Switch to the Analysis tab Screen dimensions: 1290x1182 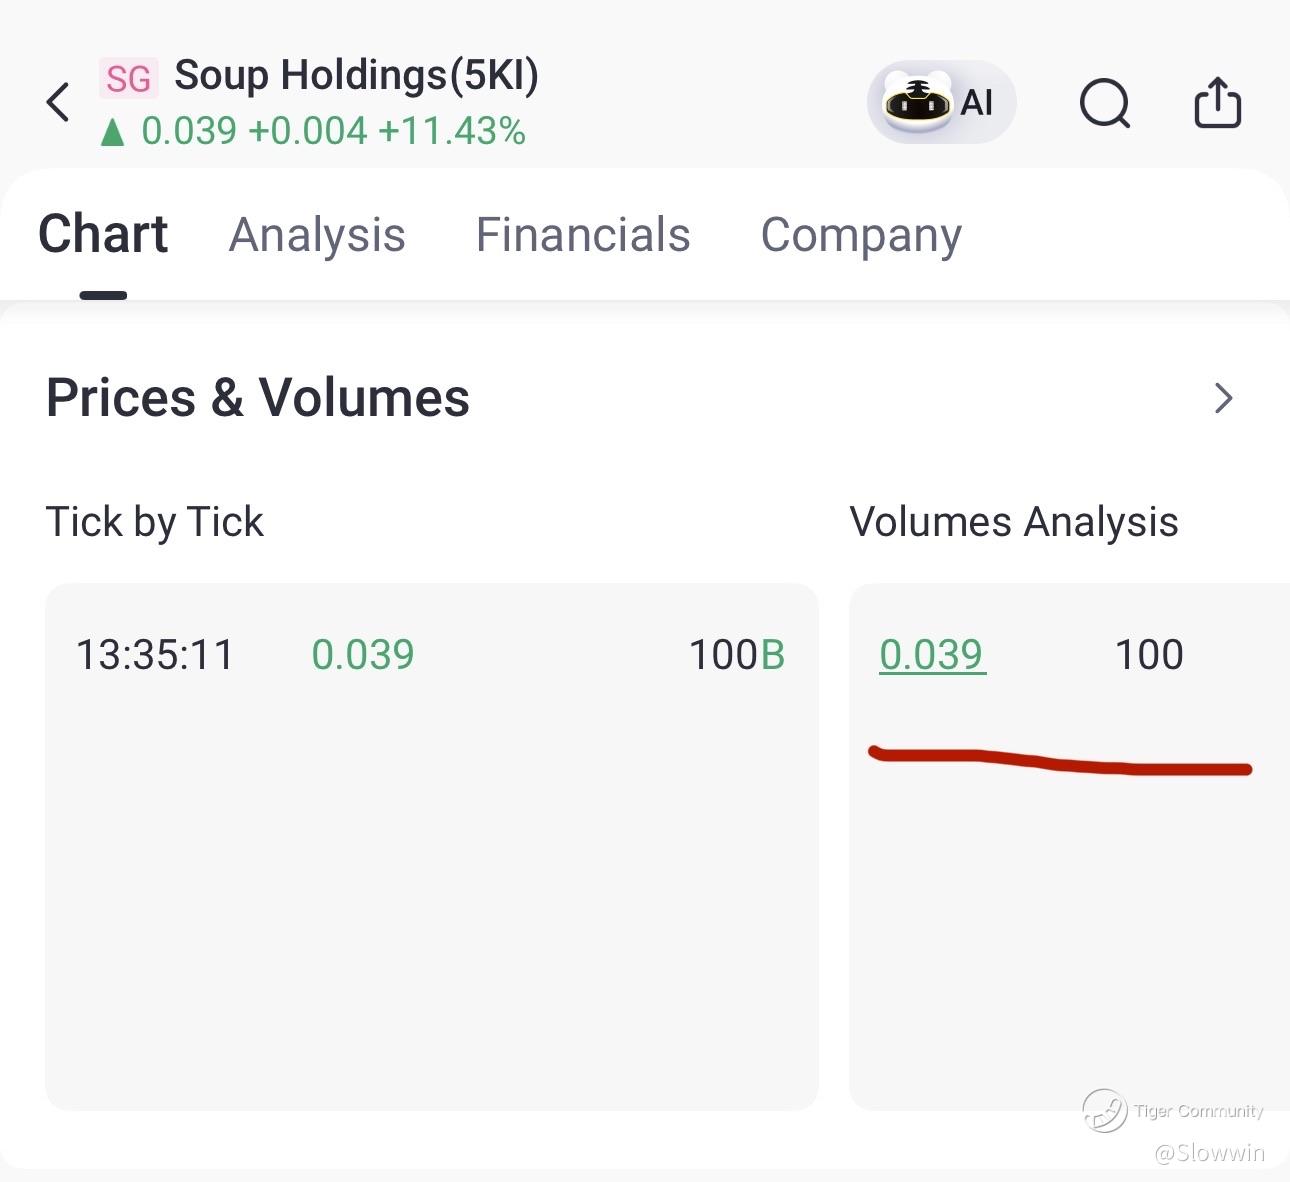point(317,235)
